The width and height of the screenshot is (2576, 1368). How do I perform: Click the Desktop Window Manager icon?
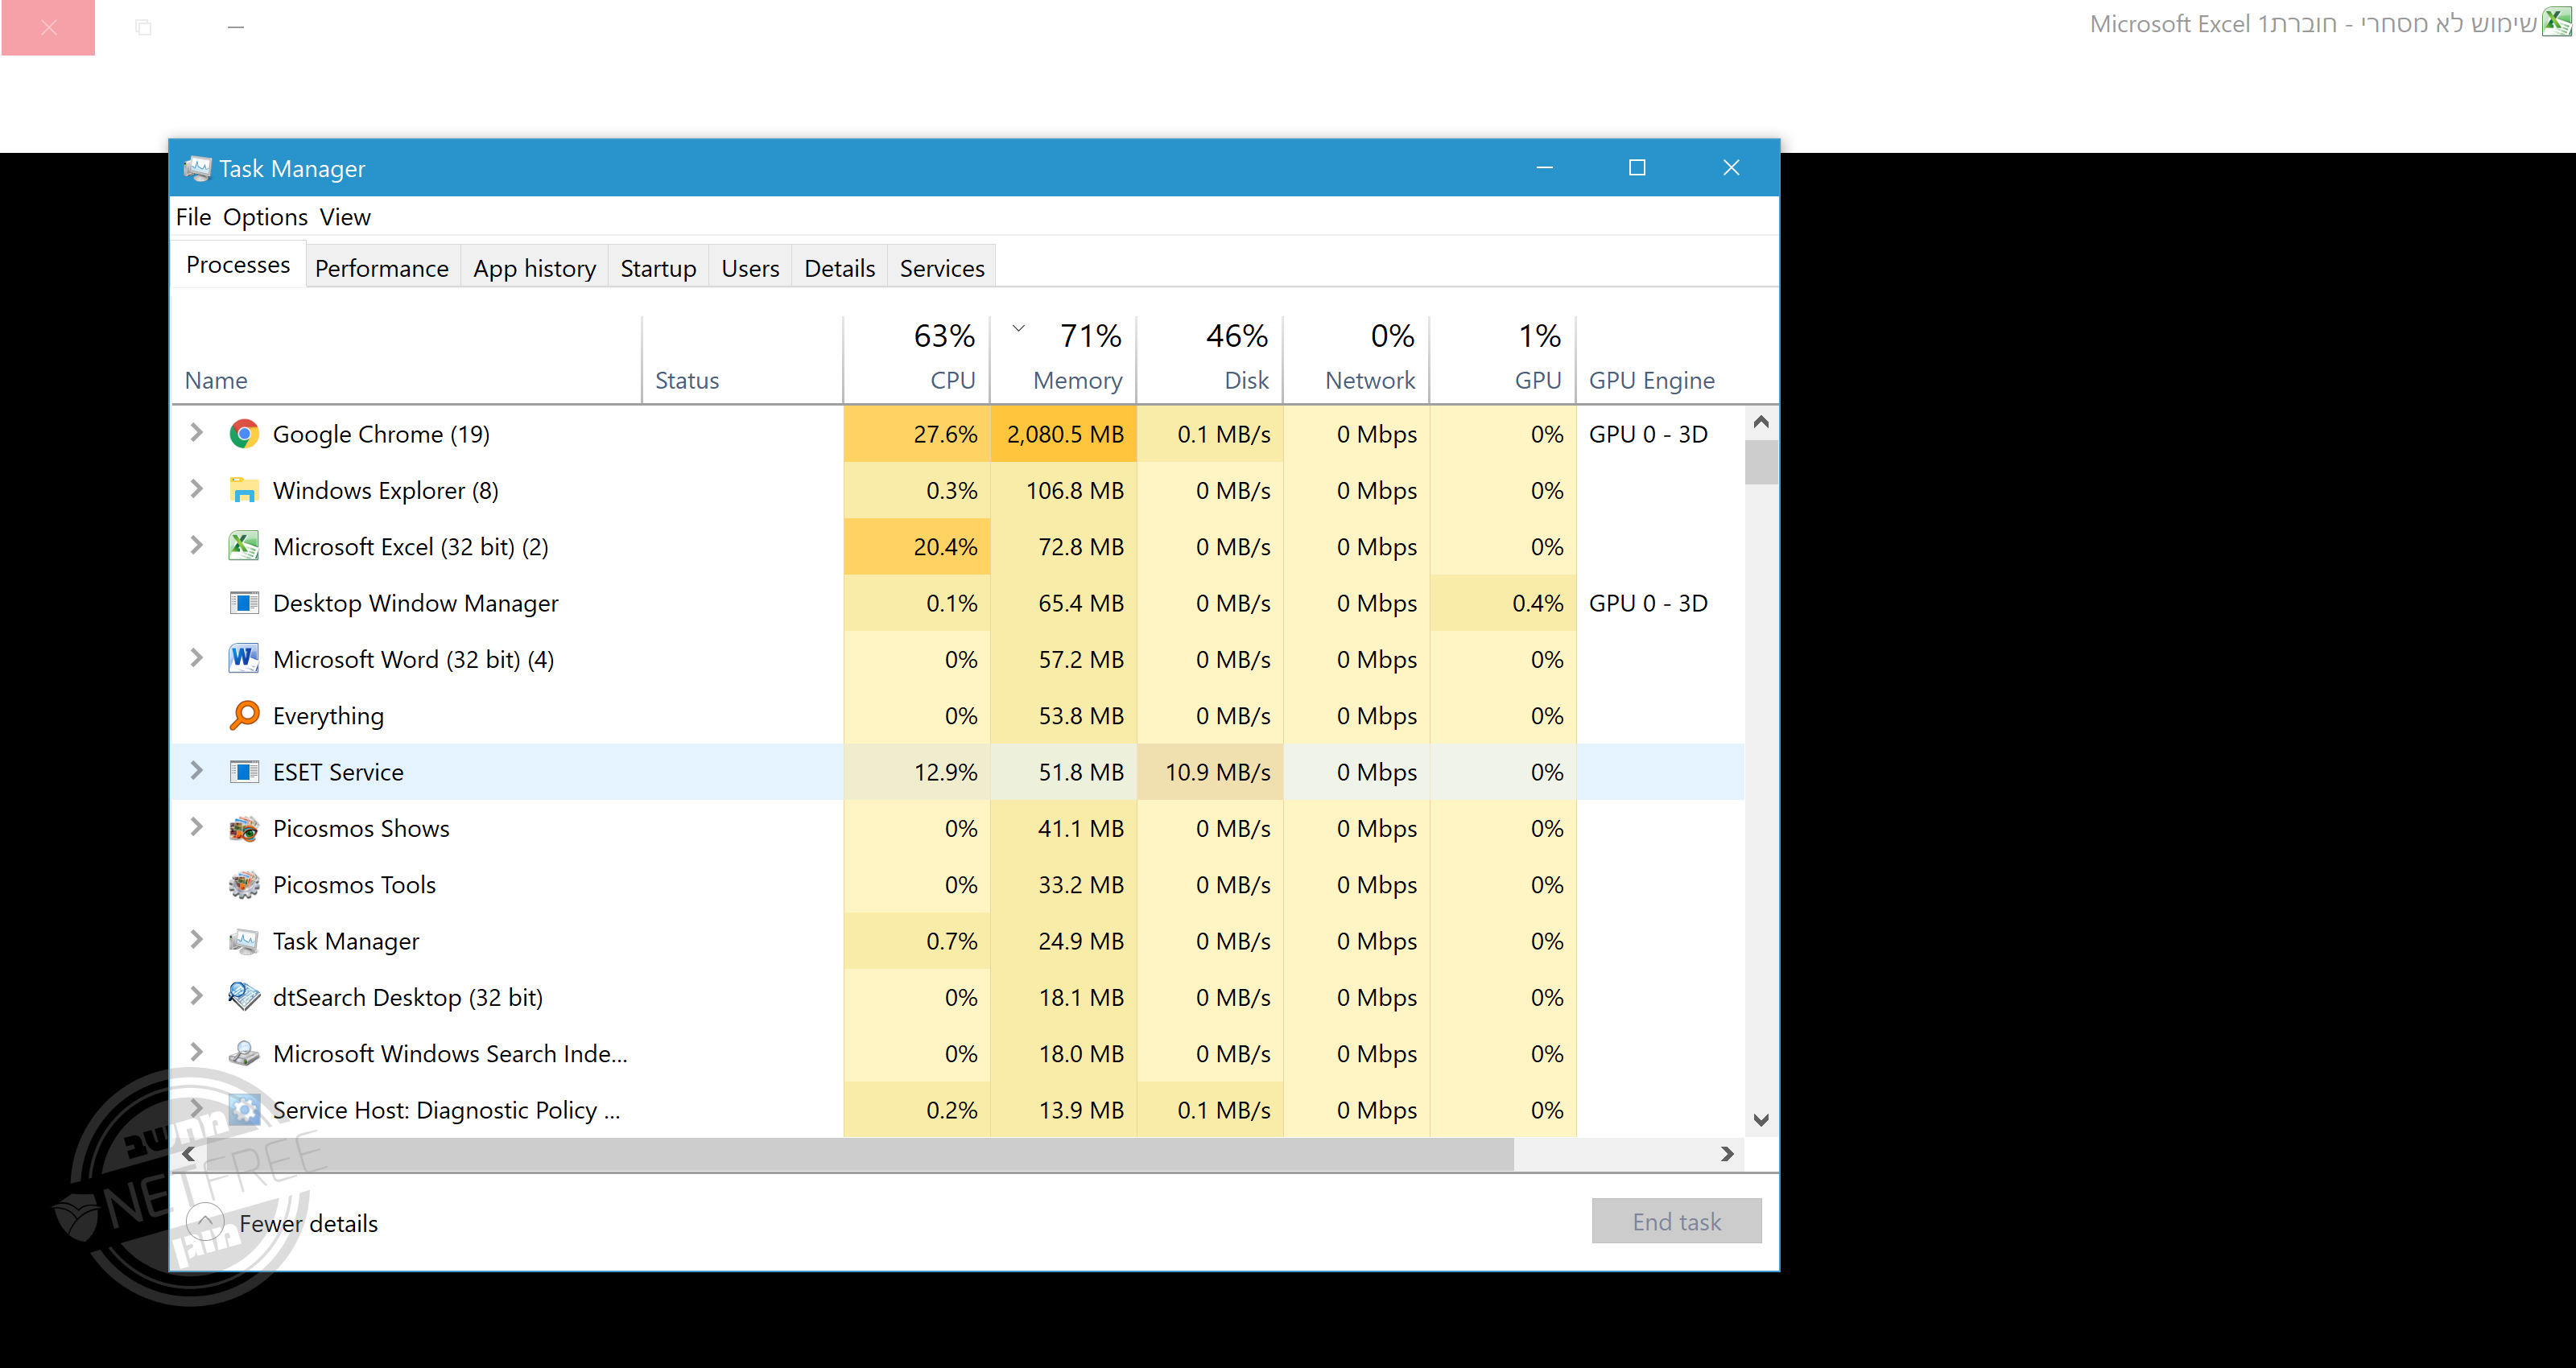(x=243, y=603)
